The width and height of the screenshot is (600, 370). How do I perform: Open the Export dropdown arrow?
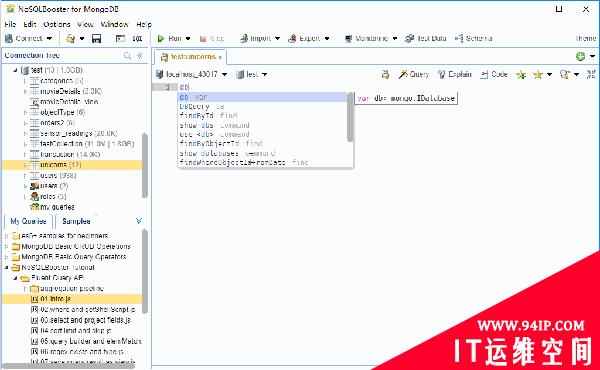[x=327, y=39]
